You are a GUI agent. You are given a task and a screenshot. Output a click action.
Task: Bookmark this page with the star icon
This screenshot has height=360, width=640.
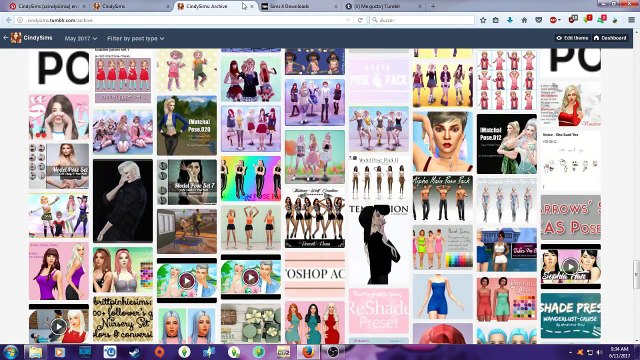click(x=483, y=20)
